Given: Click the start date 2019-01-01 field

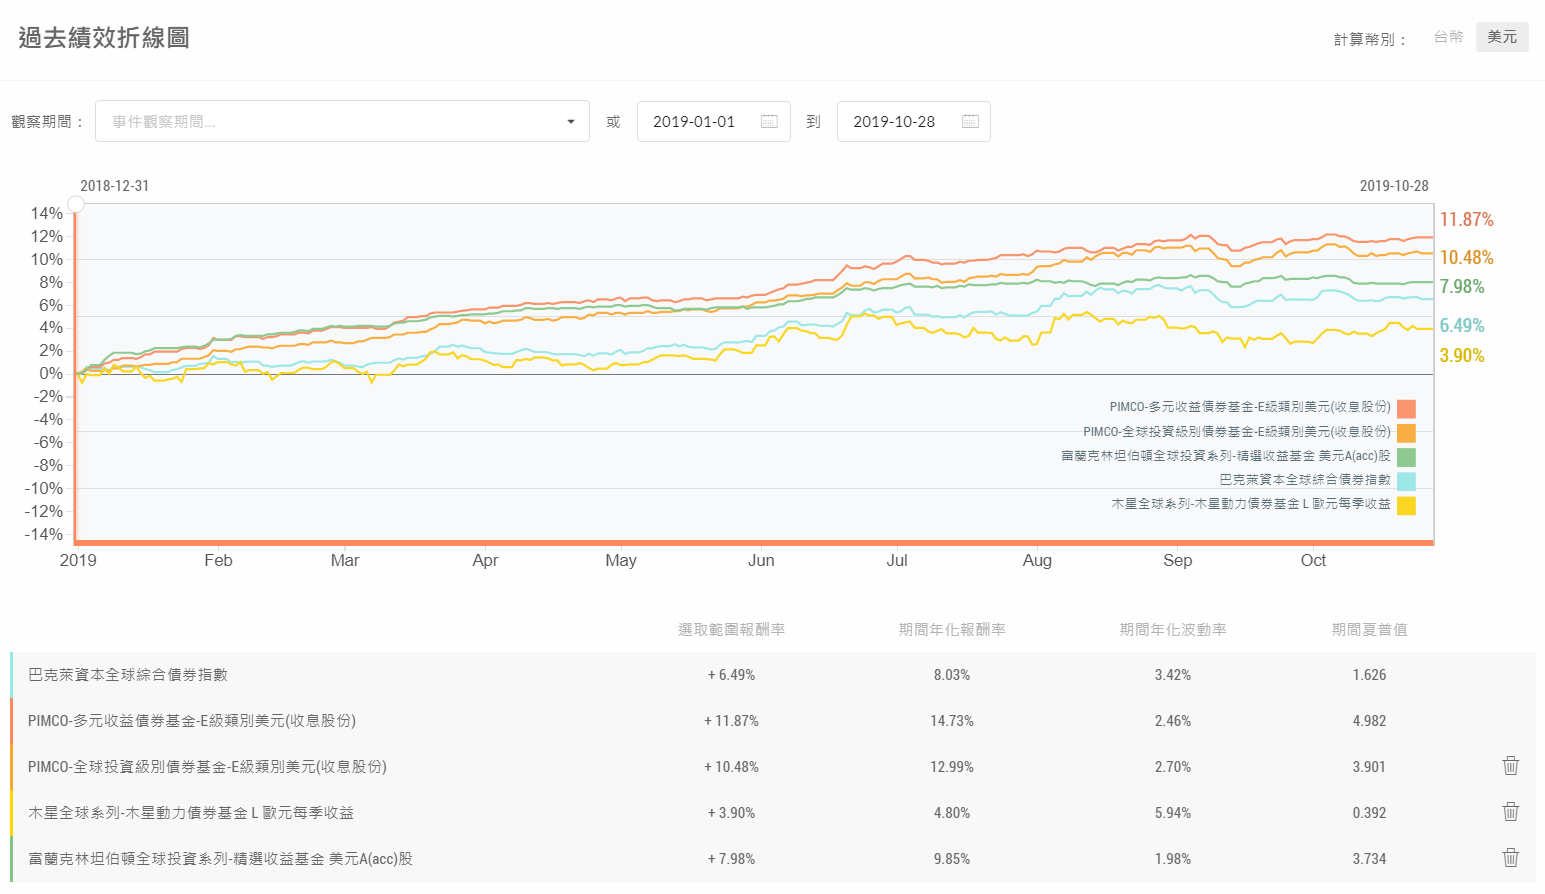Looking at the screenshot, I should tap(695, 121).
